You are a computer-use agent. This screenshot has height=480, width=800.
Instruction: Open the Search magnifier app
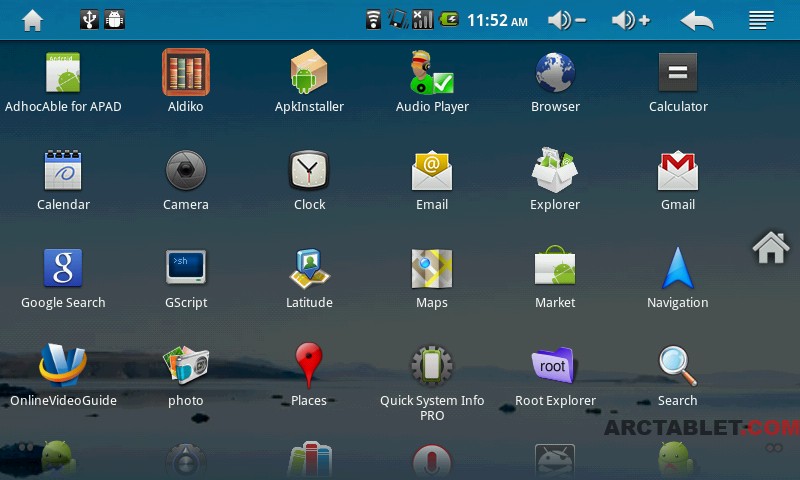click(678, 366)
